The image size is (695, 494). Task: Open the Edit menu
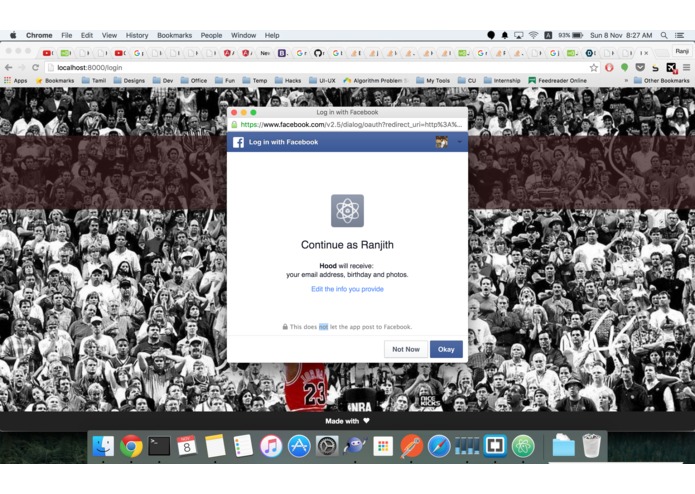(x=87, y=35)
